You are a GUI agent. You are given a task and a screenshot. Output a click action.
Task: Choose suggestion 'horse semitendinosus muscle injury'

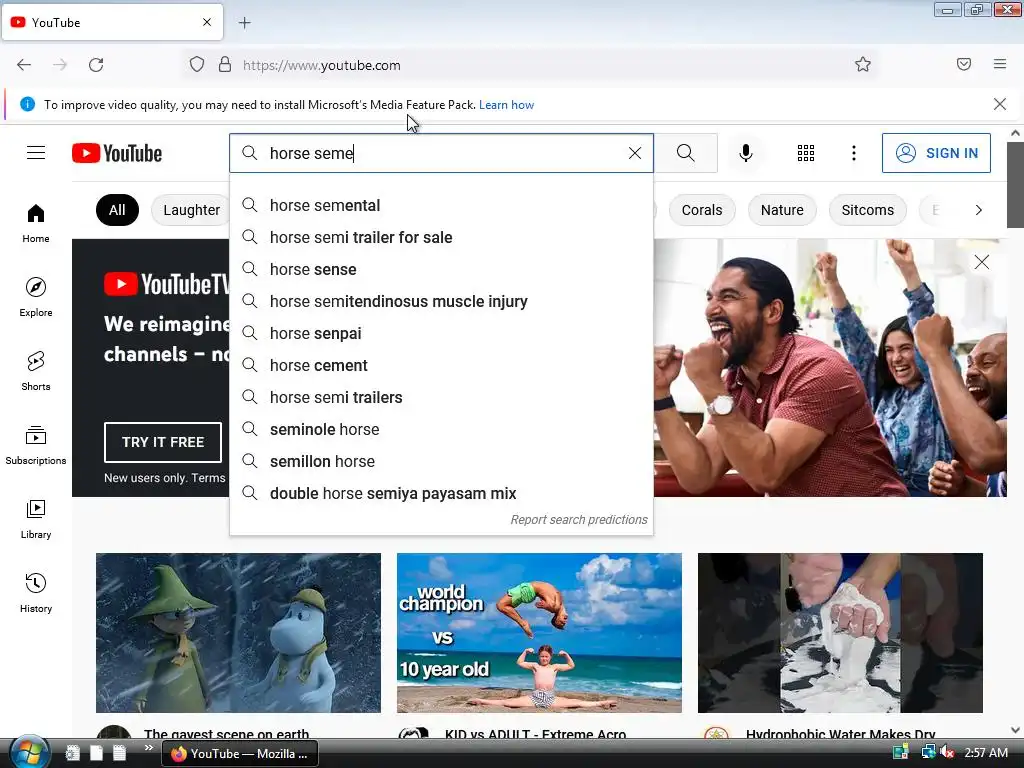(x=441, y=301)
